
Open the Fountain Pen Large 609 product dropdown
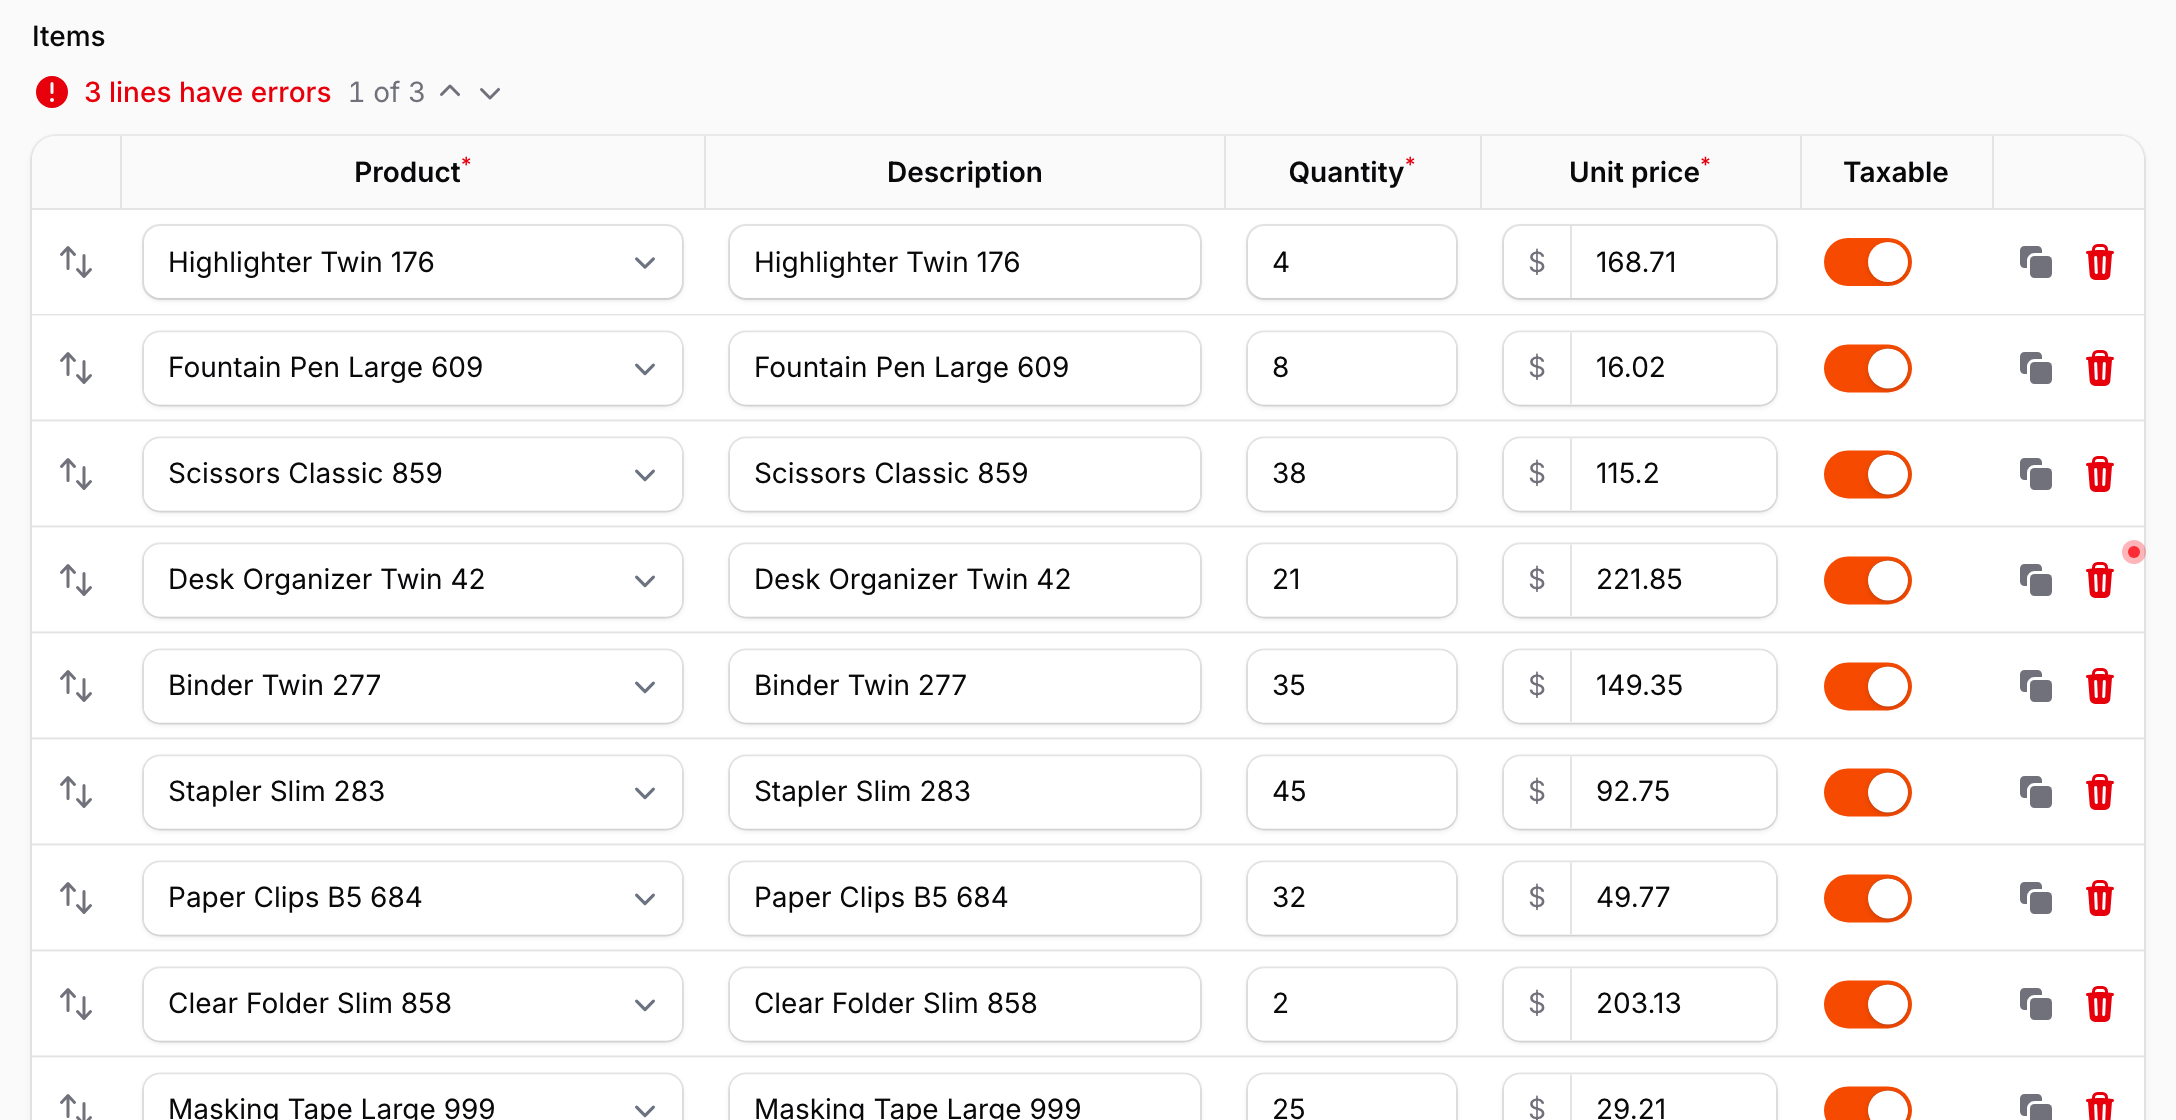(x=412, y=368)
